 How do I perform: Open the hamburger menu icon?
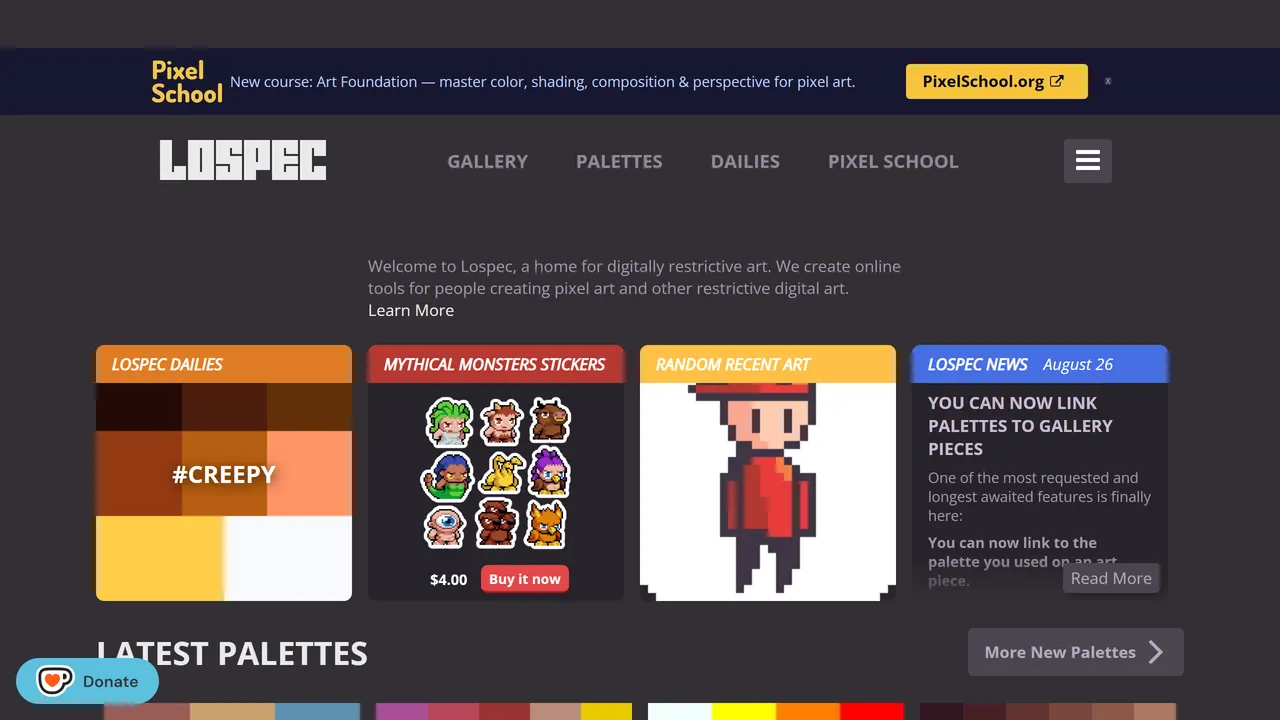click(x=1087, y=160)
